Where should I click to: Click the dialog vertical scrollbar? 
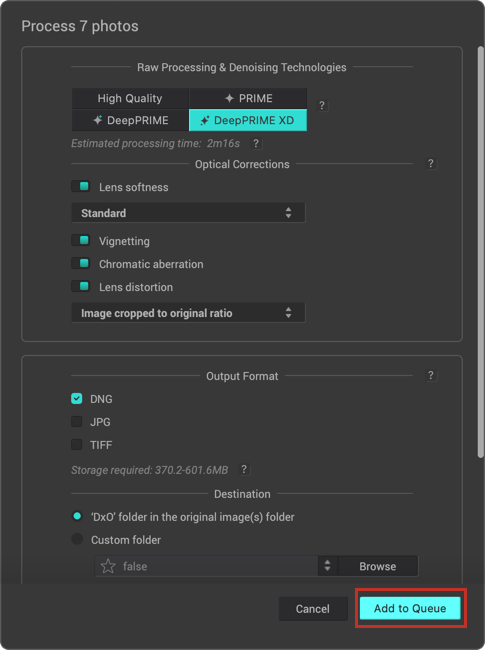(x=480, y=252)
